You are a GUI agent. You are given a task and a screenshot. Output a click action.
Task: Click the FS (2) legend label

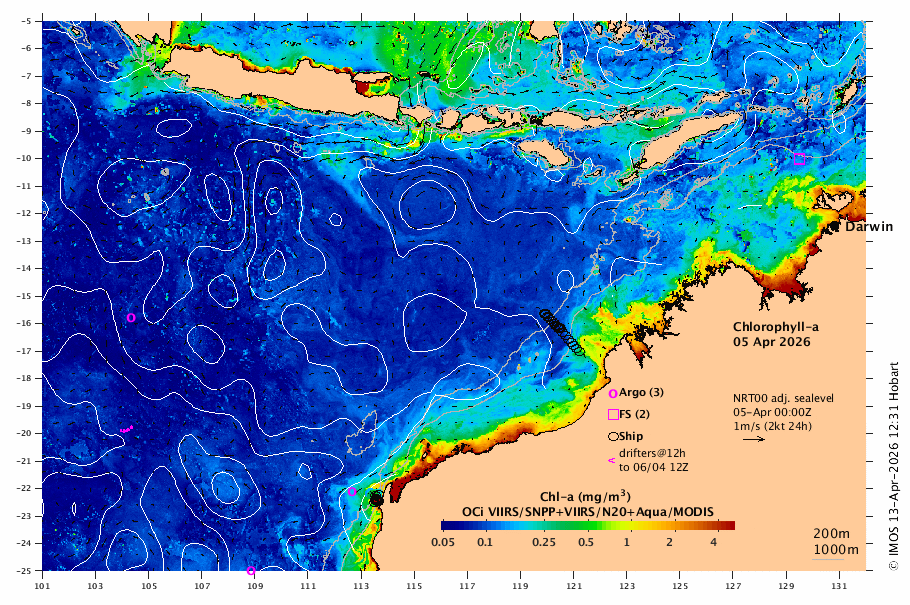[x=634, y=415]
